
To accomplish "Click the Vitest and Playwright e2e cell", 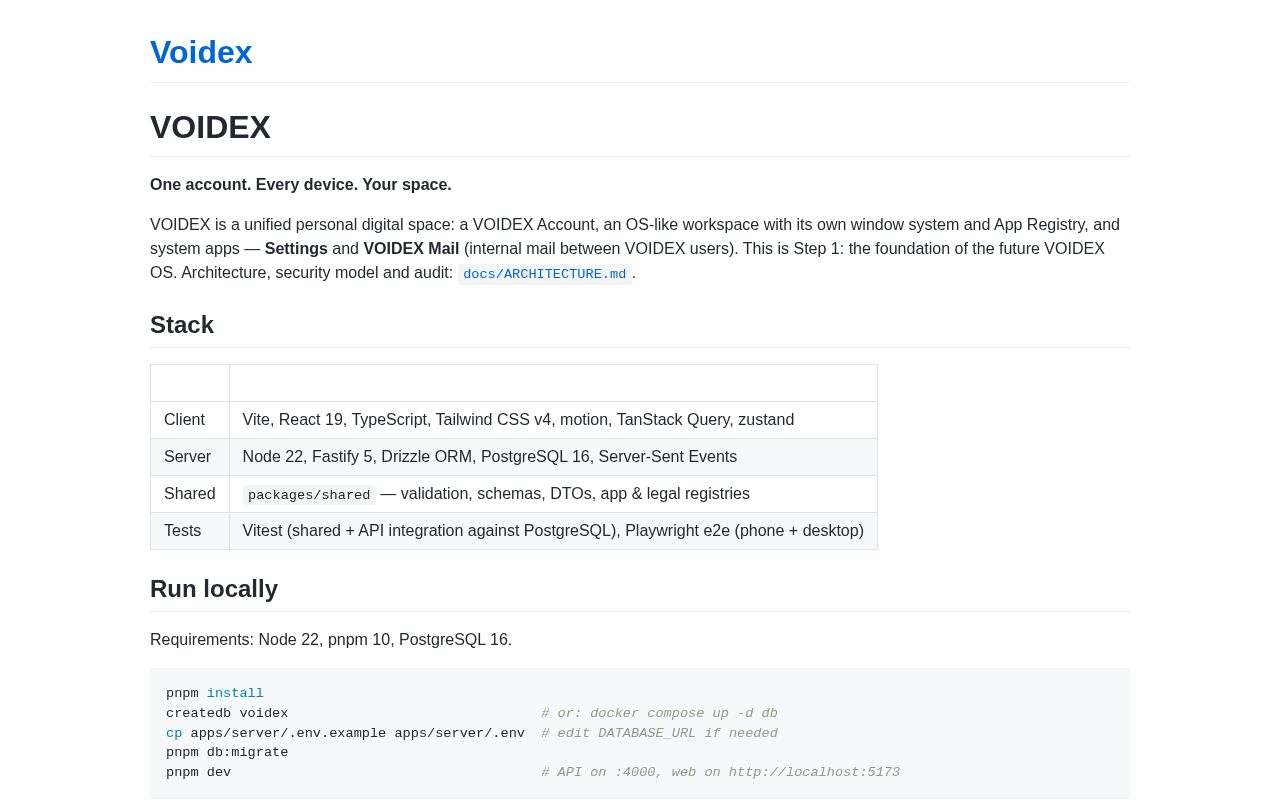I will pos(553,531).
